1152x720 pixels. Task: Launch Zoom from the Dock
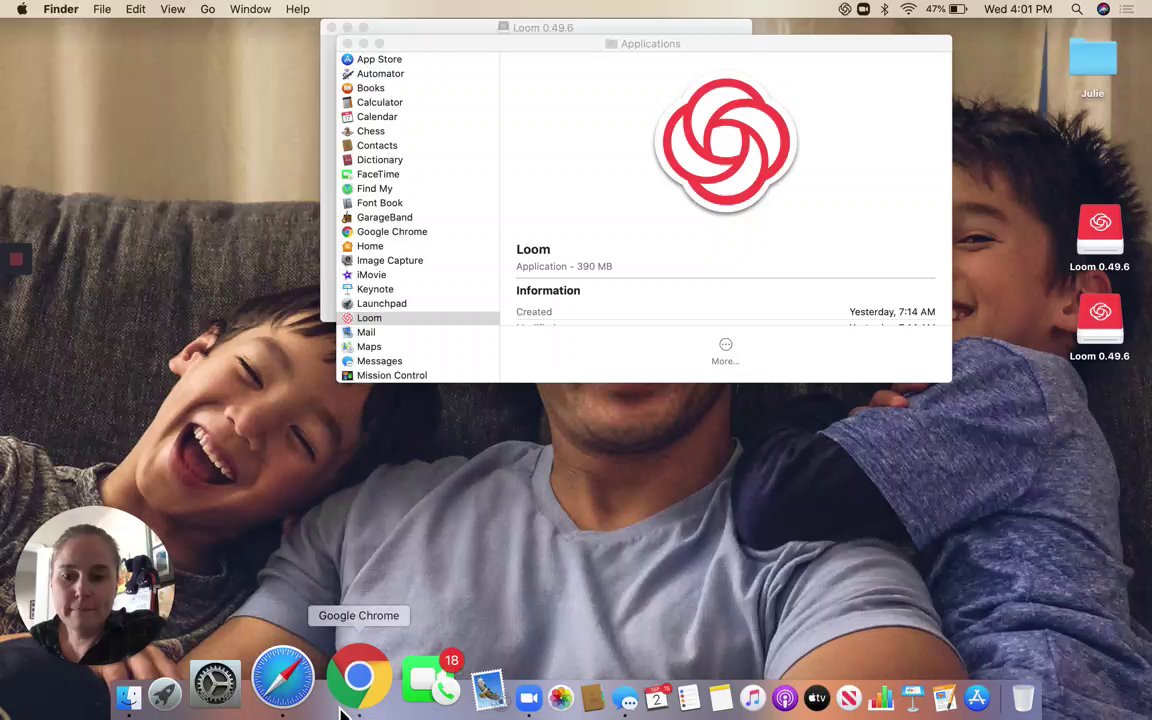click(x=528, y=698)
